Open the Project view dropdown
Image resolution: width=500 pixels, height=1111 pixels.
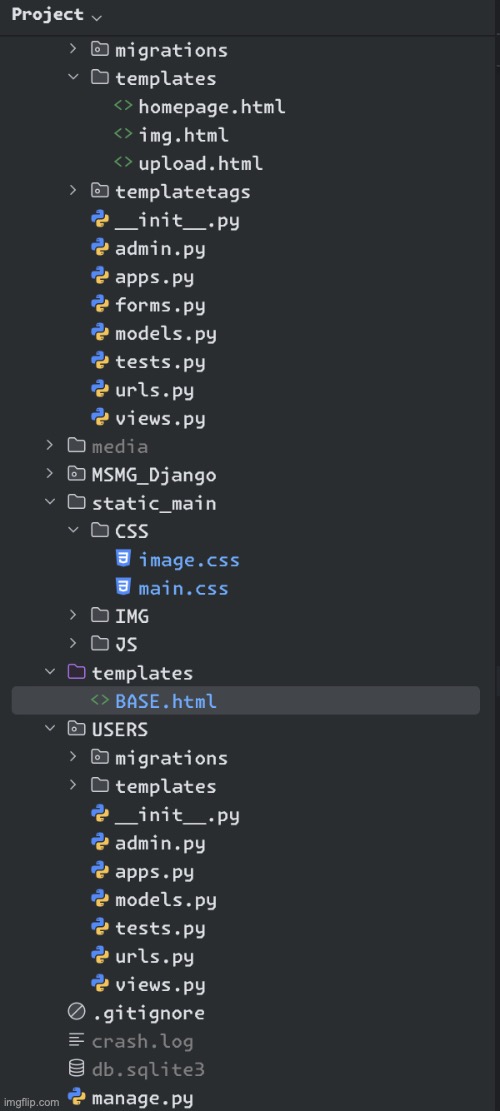click(57, 15)
